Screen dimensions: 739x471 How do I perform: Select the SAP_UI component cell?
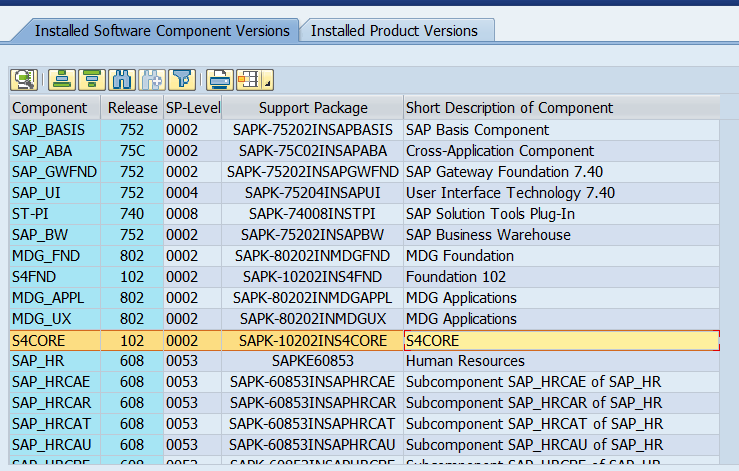tap(55, 193)
